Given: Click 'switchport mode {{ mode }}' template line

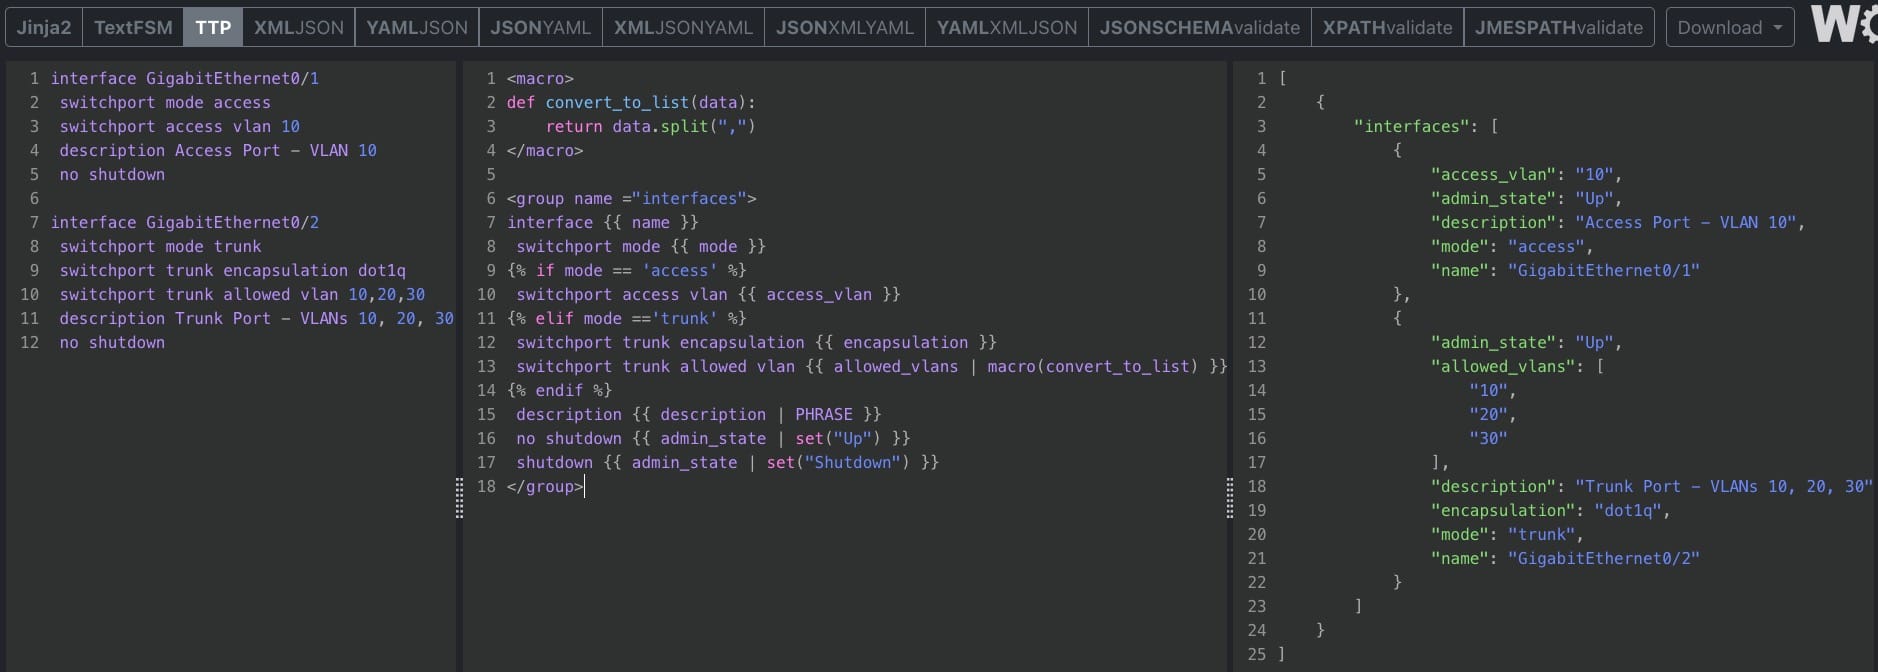Looking at the screenshot, I should [x=641, y=246].
